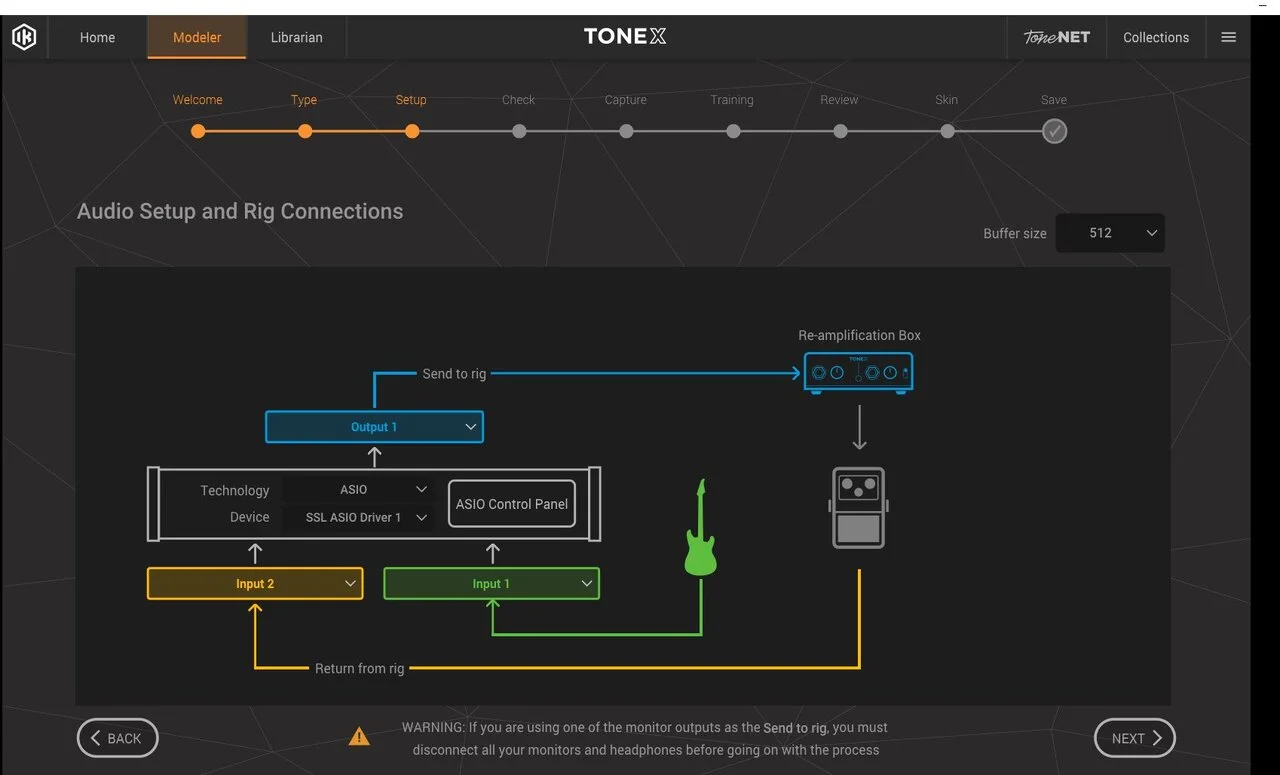Expand the Input 1 dropdown

[x=491, y=584]
